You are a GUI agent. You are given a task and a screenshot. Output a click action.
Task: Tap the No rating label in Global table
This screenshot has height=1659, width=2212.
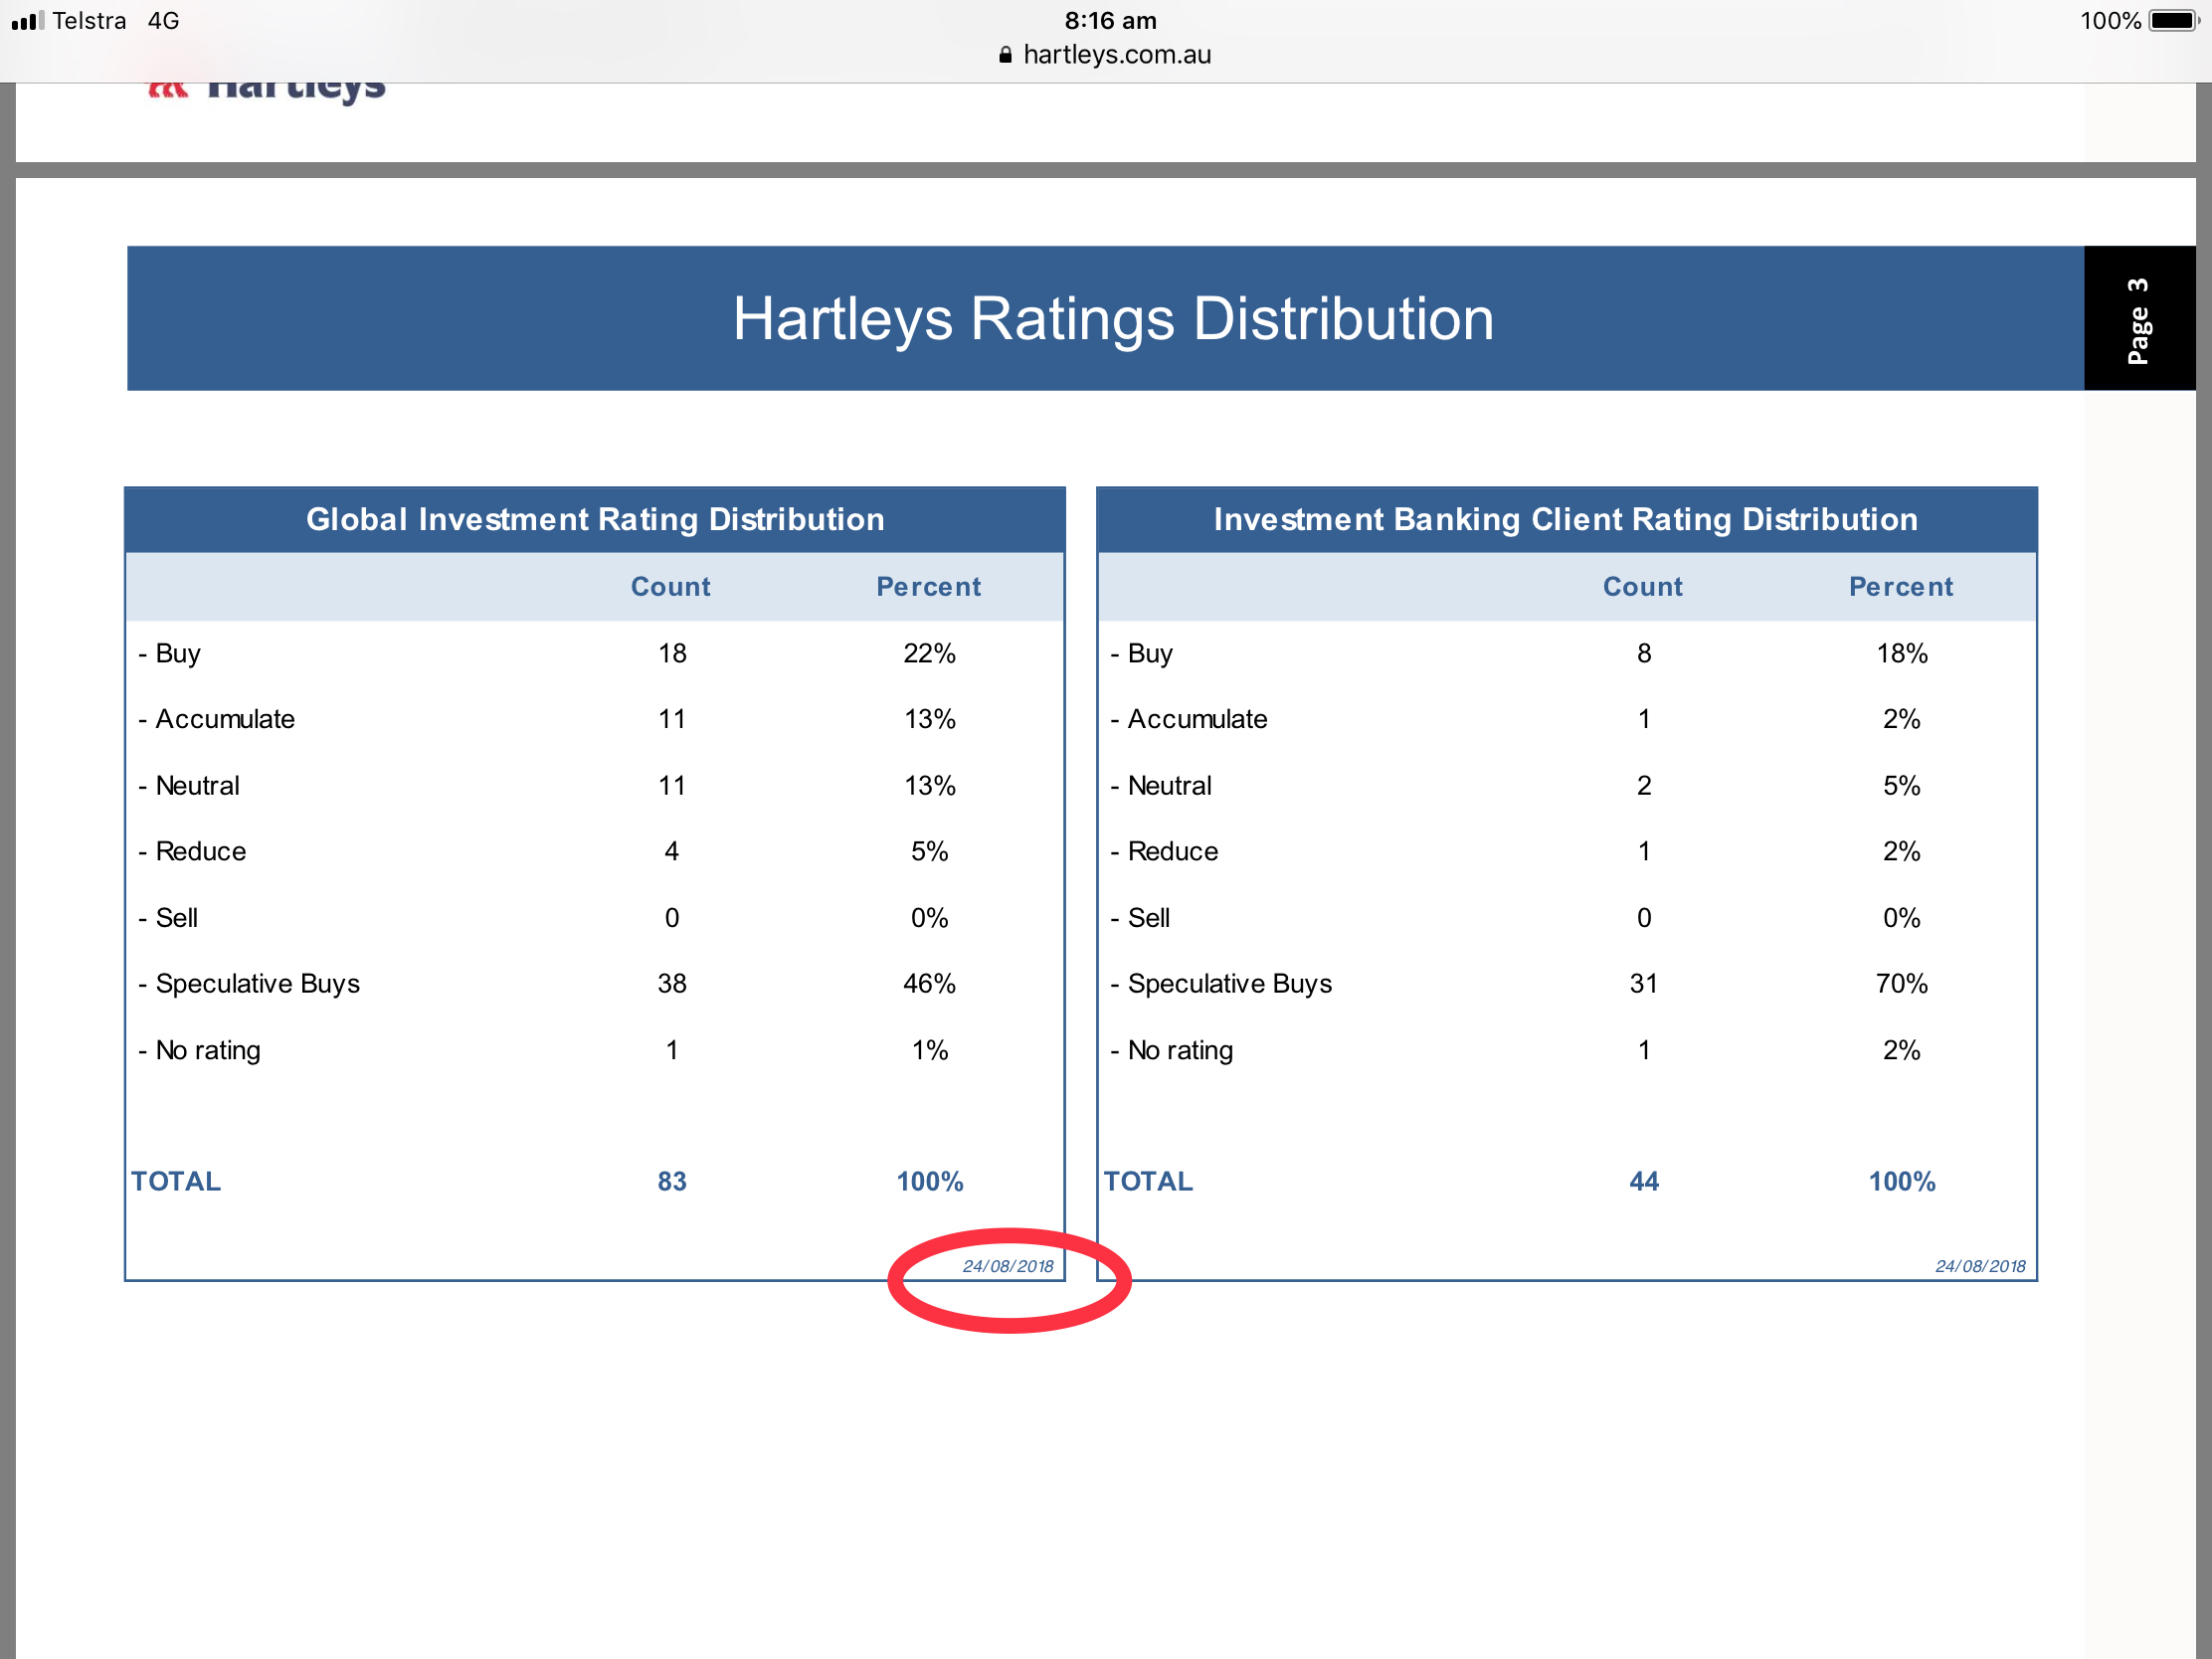(x=208, y=1051)
